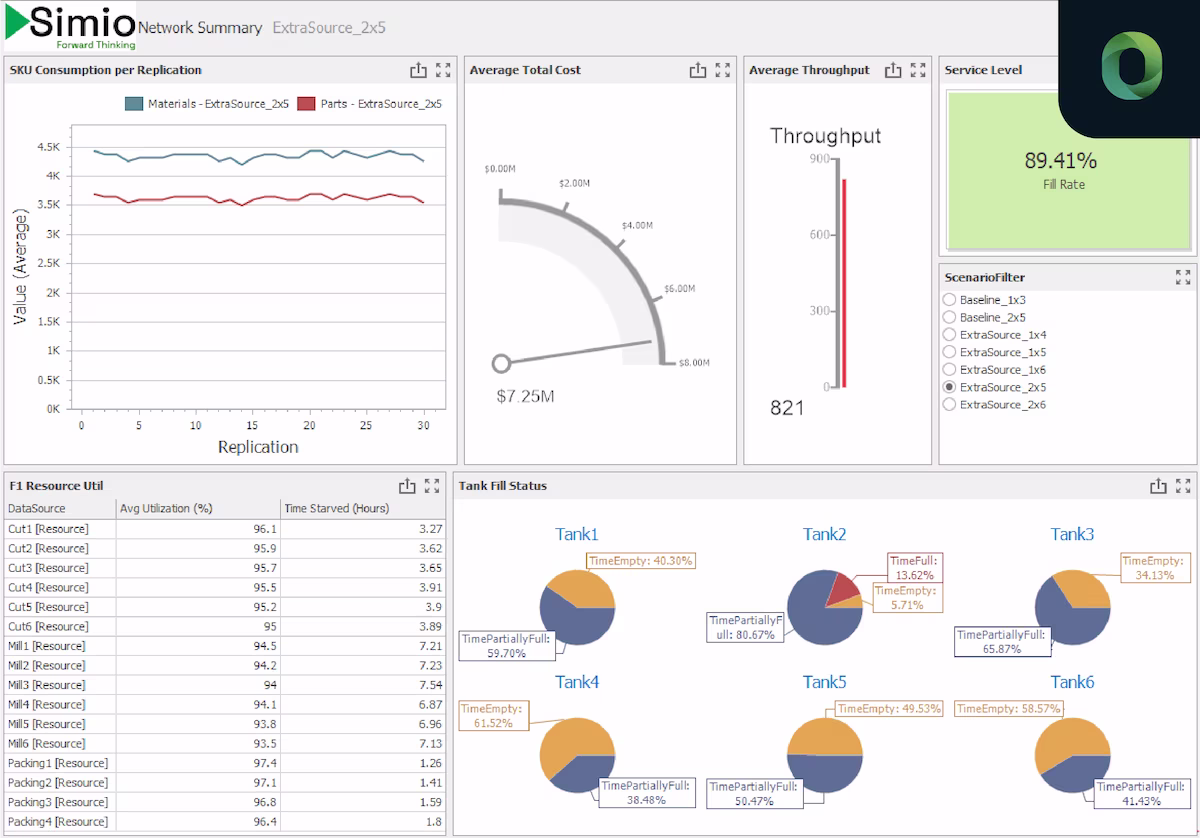Image resolution: width=1200 pixels, height=838 pixels.
Task: Click the Mill2 time starved value 7.23
Action: 430,665
